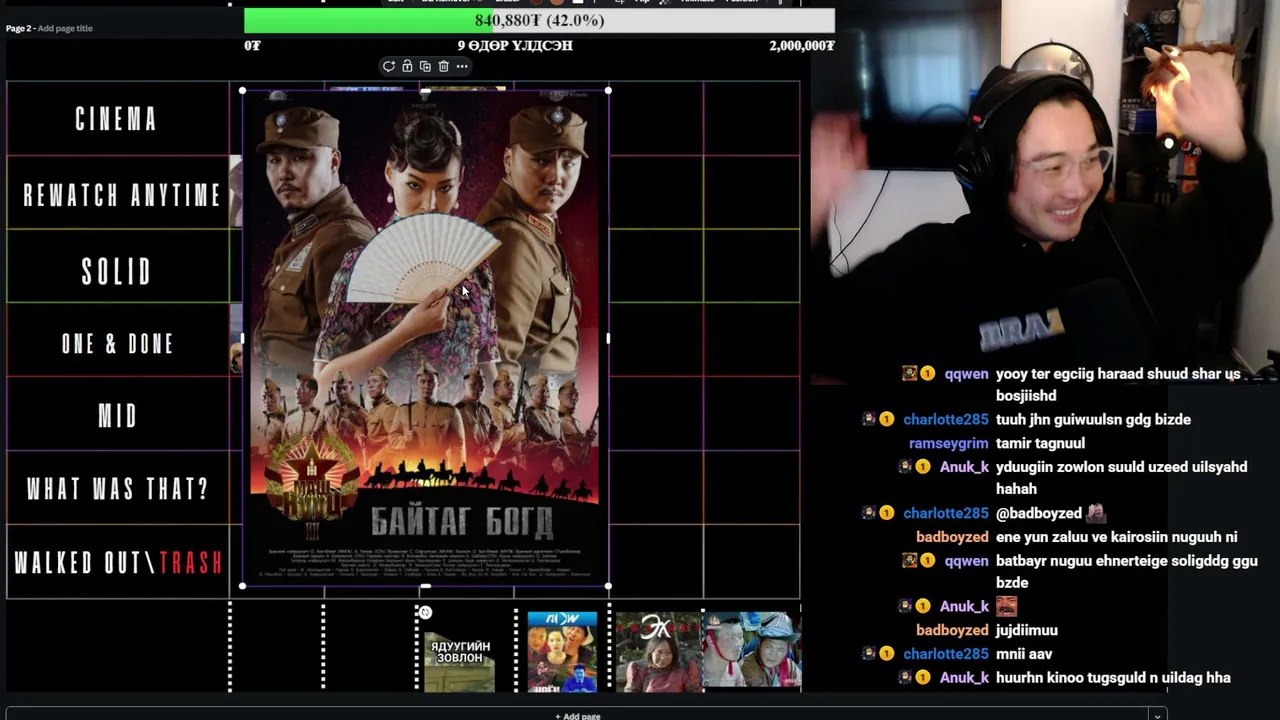Click the page collapse chevron at bottom right
1280x720 pixels.
tap(1157, 715)
